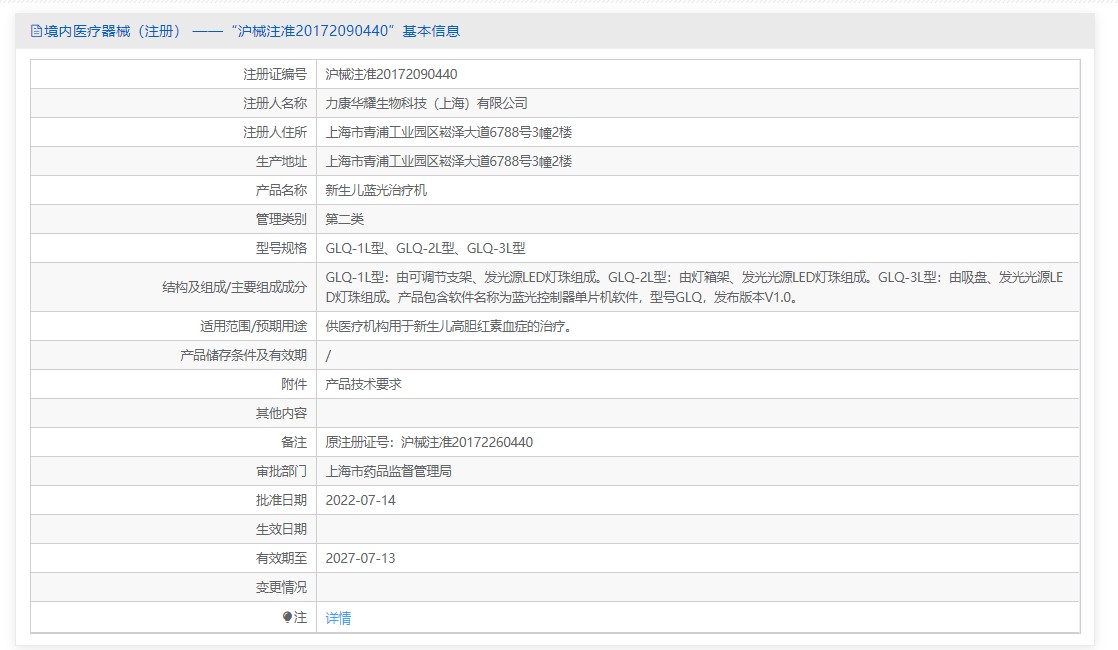Click the 有效期至 label
Image resolution: width=1118 pixels, height=650 pixels.
click(281, 559)
